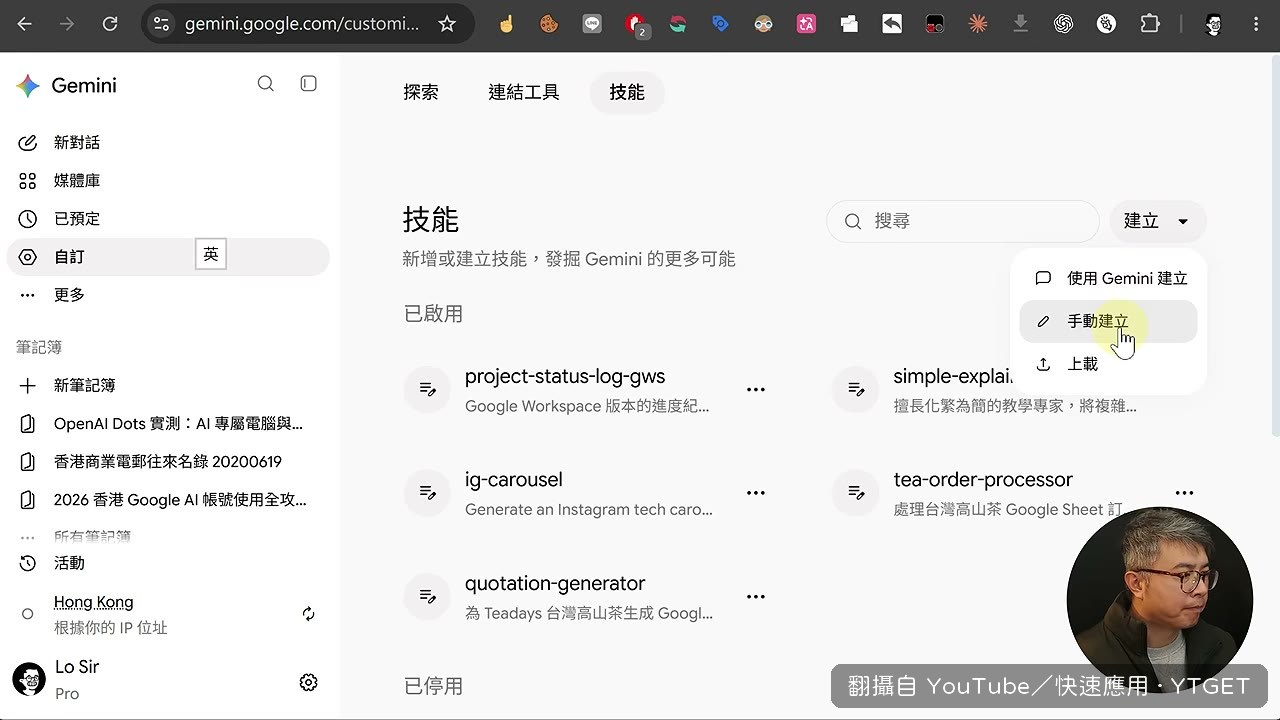Open 已預定 scheduled items

coord(168,219)
